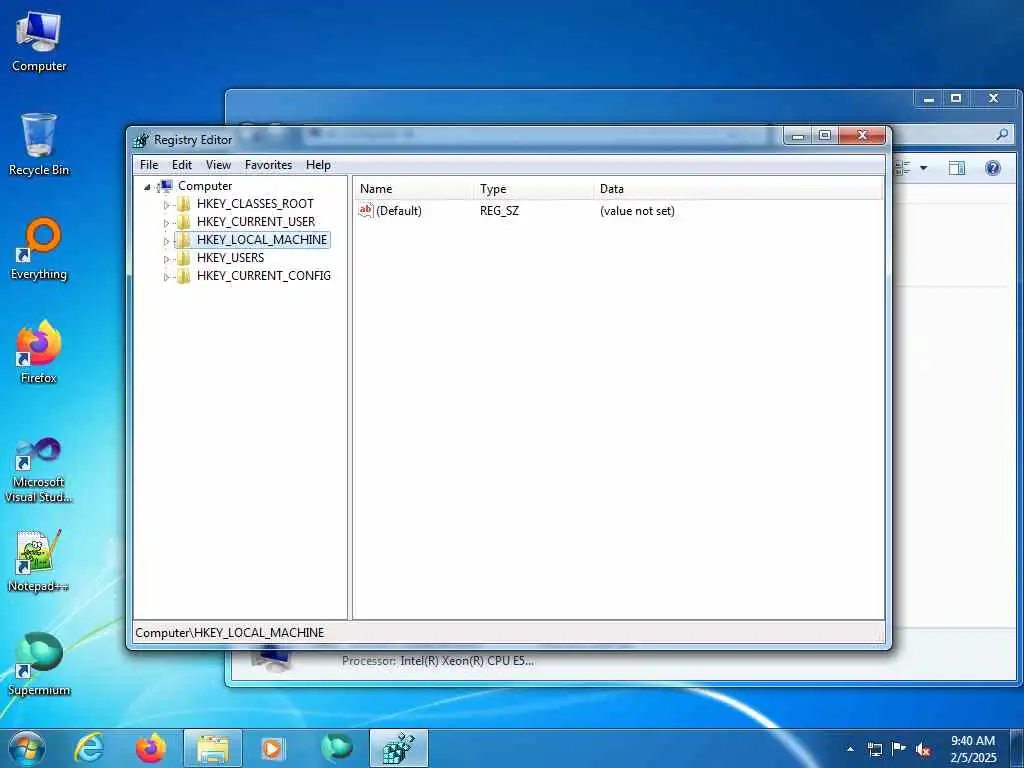Open Supermium from the taskbar
The image size is (1024, 768).
pyautogui.click(x=337, y=748)
